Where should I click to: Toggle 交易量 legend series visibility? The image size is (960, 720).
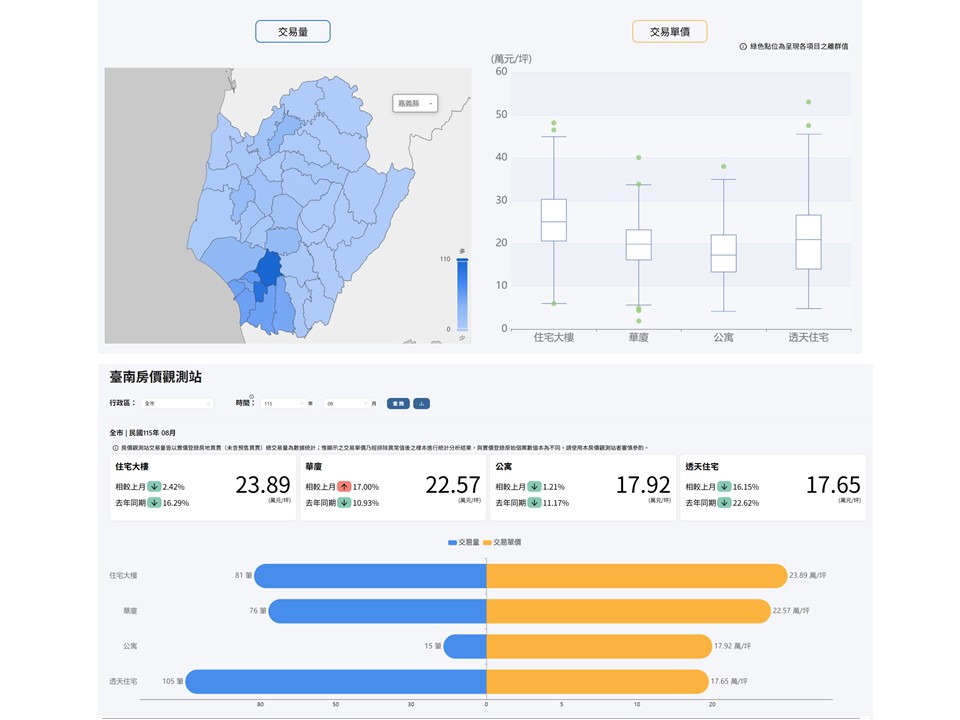click(463, 542)
